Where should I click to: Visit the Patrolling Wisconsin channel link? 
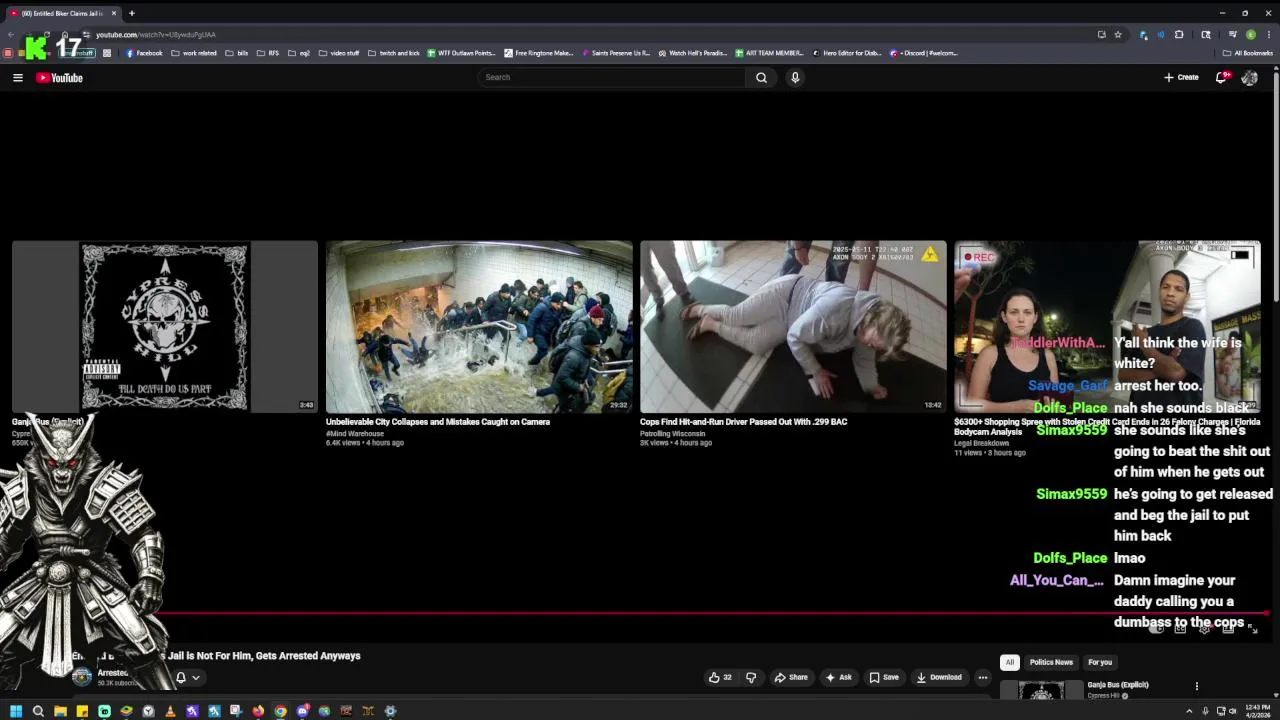coord(672,434)
